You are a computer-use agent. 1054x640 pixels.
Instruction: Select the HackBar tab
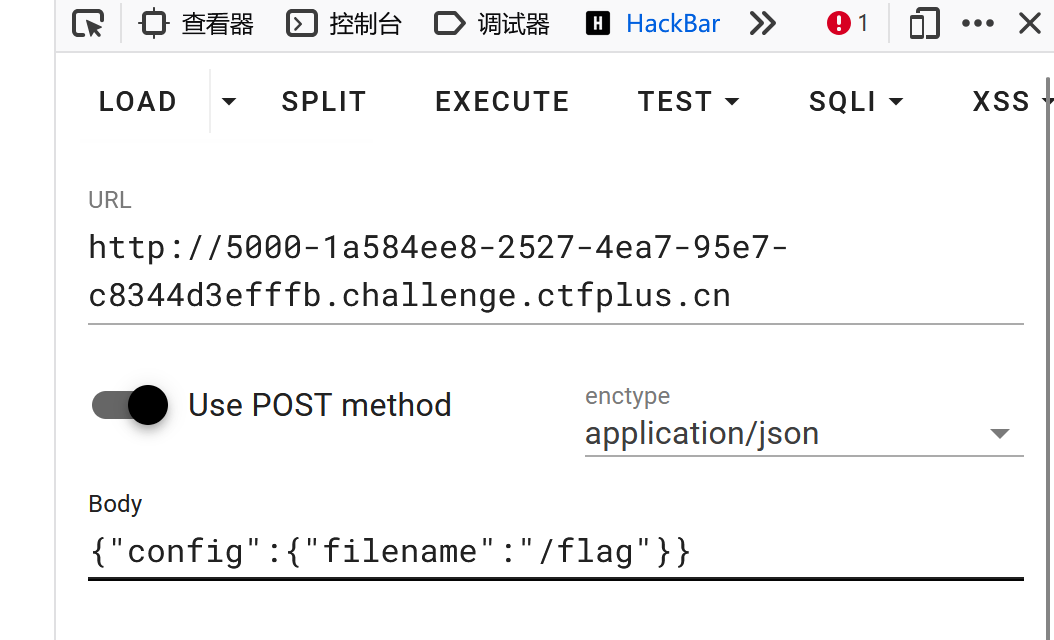(x=653, y=24)
